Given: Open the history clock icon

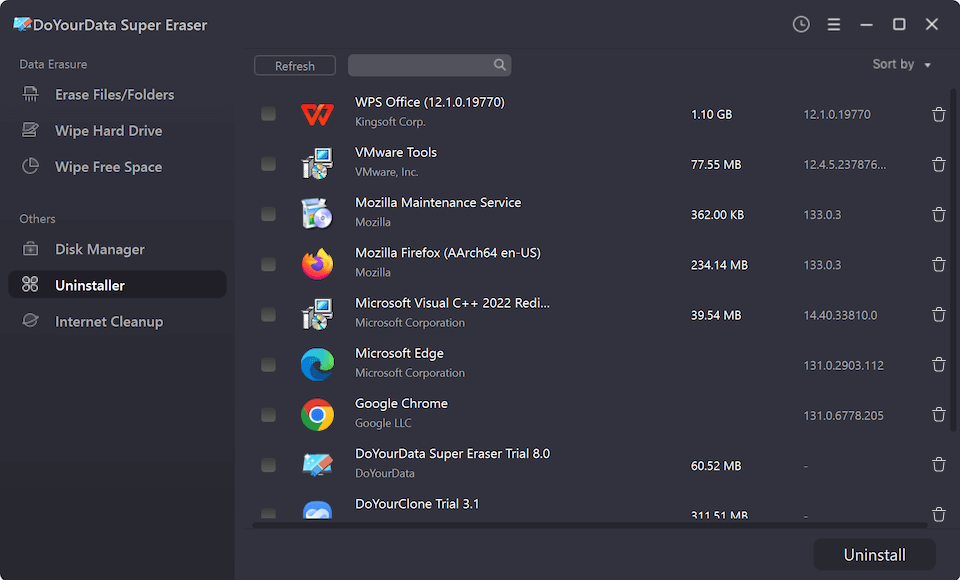Looking at the screenshot, I should tap(801, 24).
